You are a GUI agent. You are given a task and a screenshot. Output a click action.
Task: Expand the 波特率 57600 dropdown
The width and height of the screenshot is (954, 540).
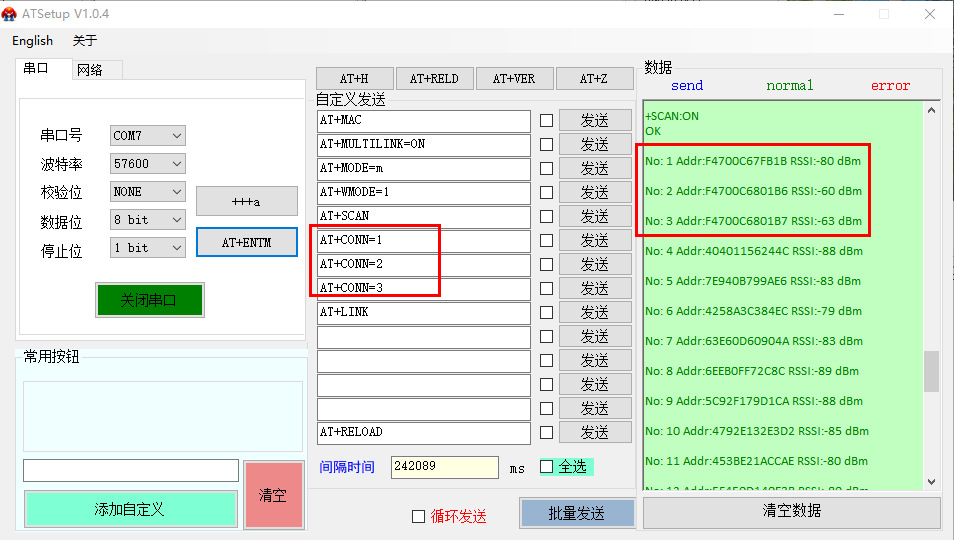148,163
